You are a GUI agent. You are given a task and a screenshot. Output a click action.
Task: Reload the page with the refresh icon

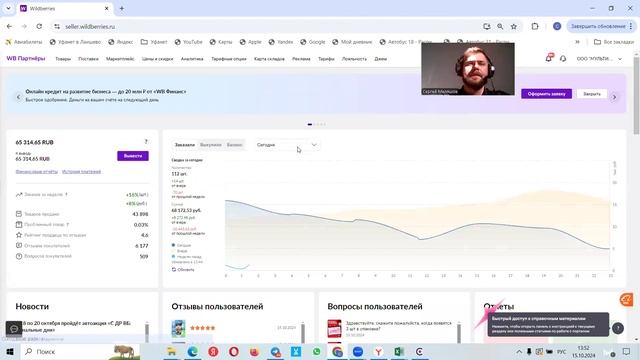coord(39,26)
